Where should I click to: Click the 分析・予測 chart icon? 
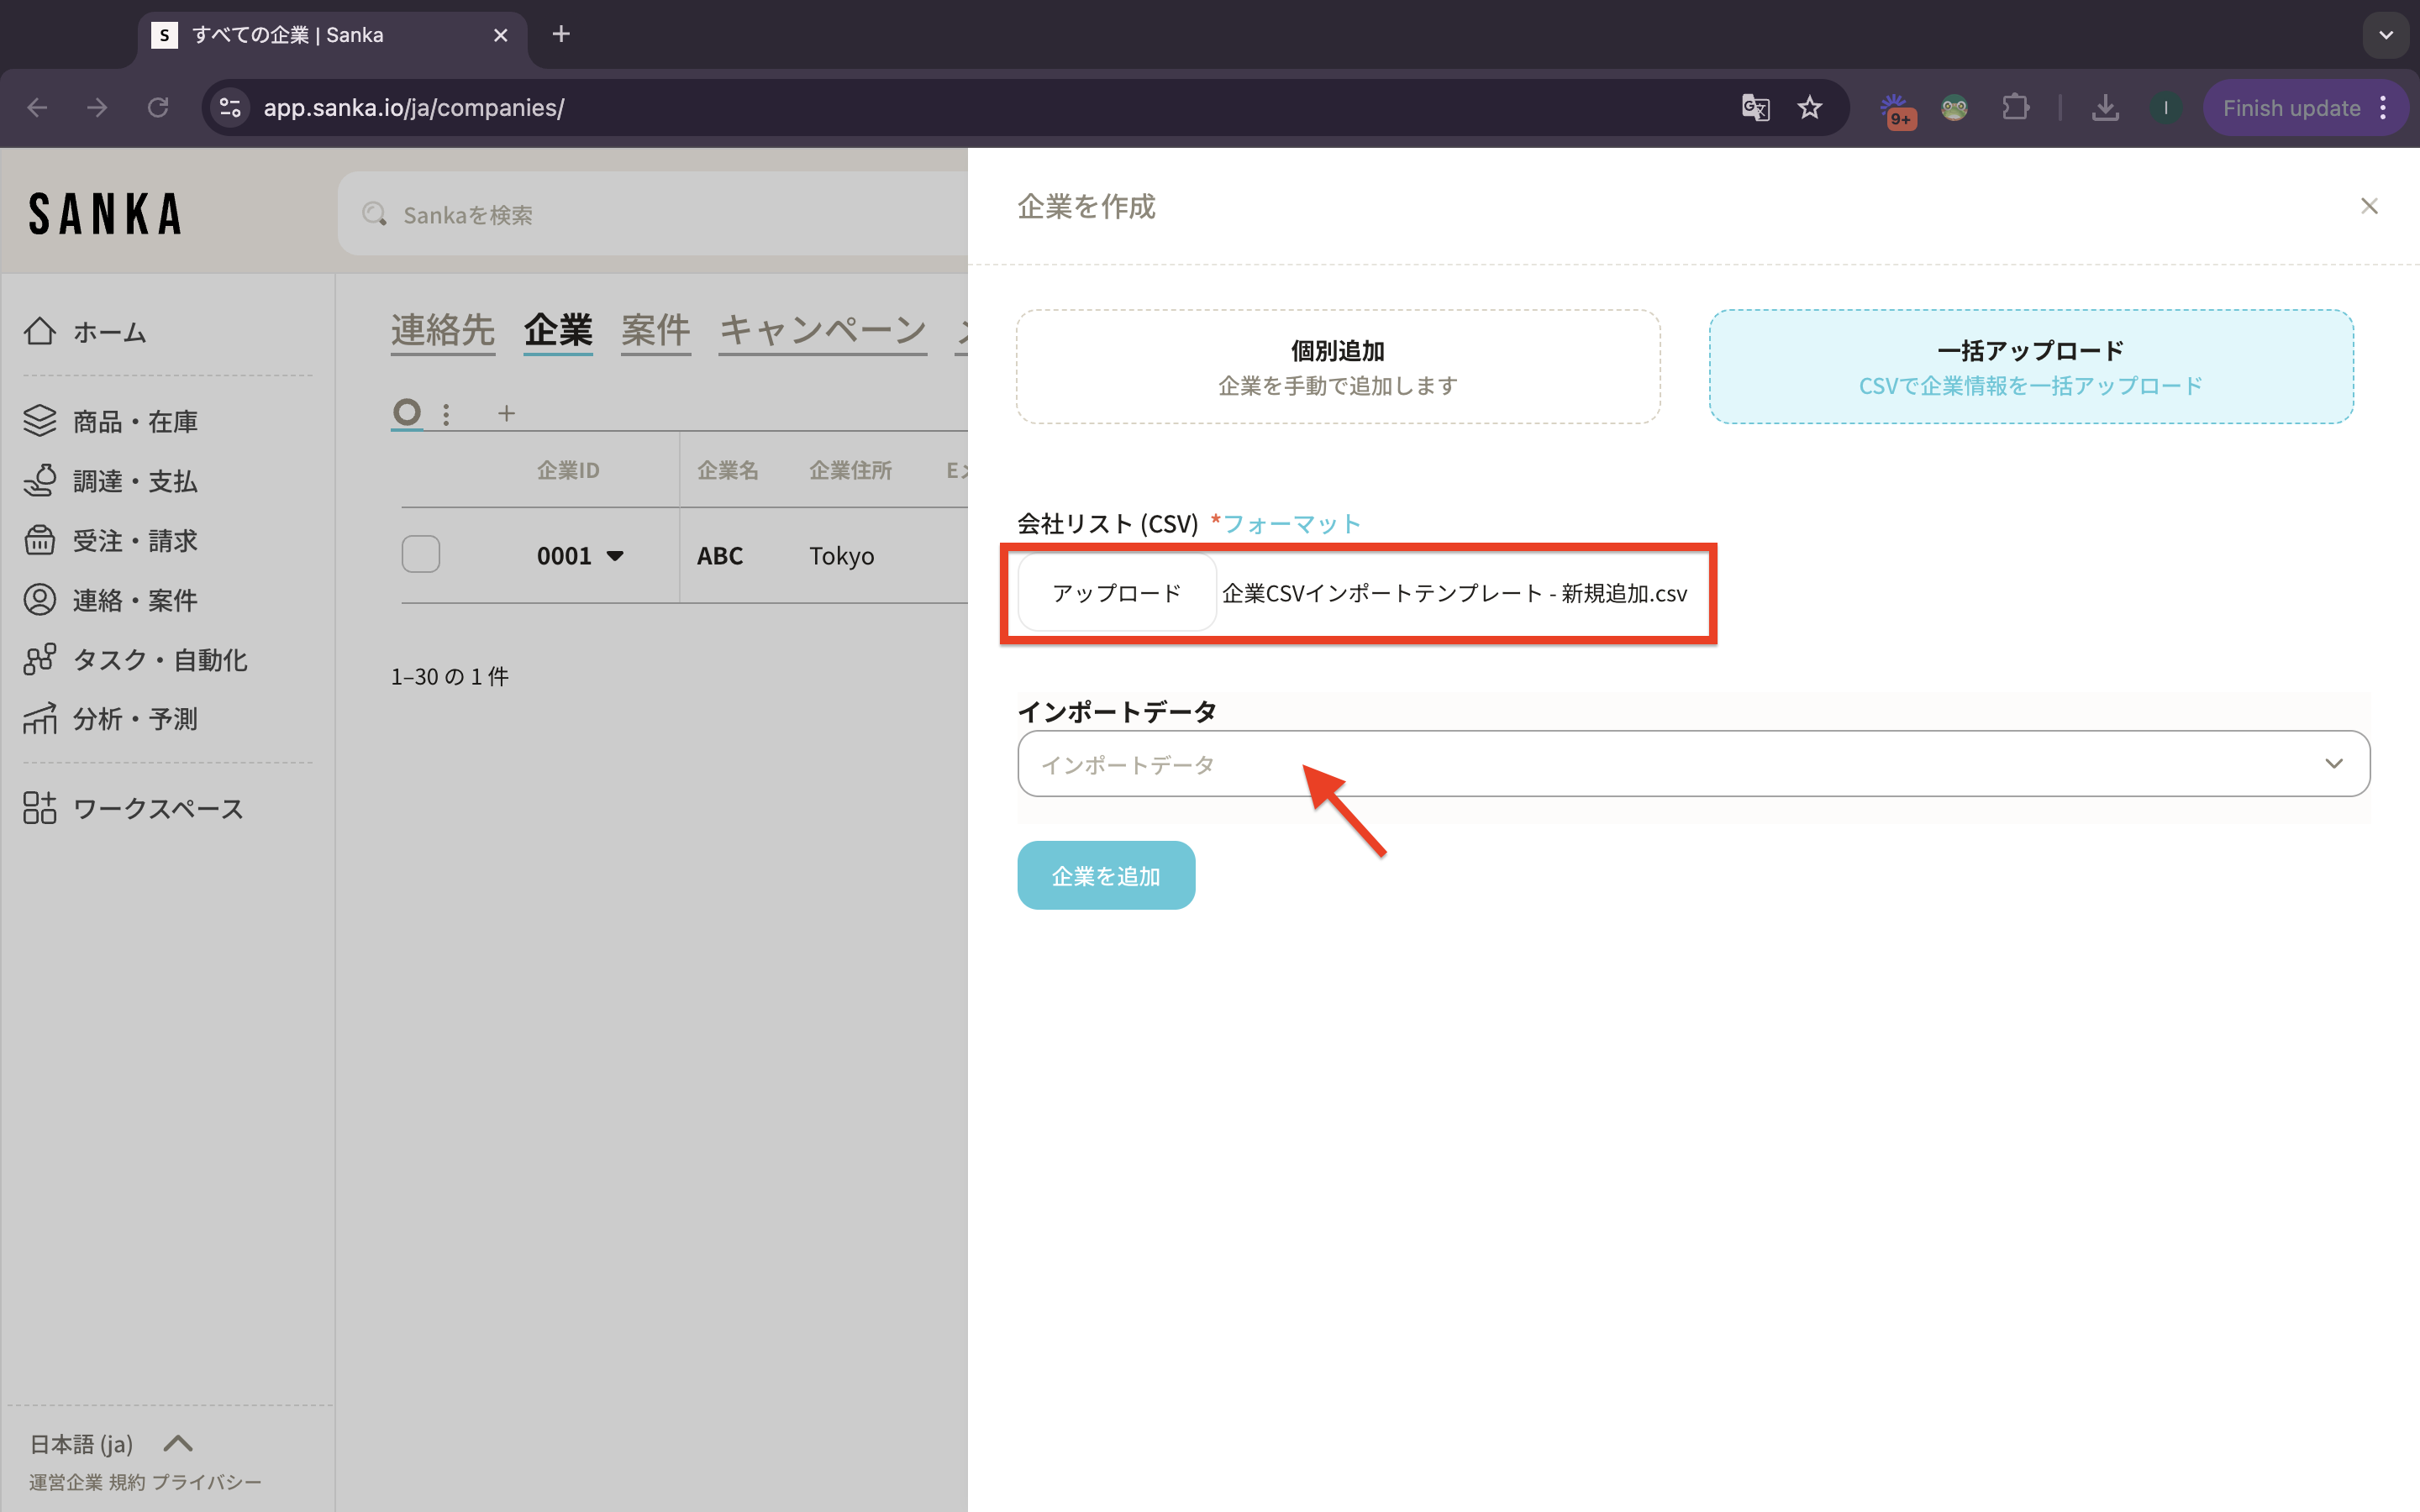point(40,718)
